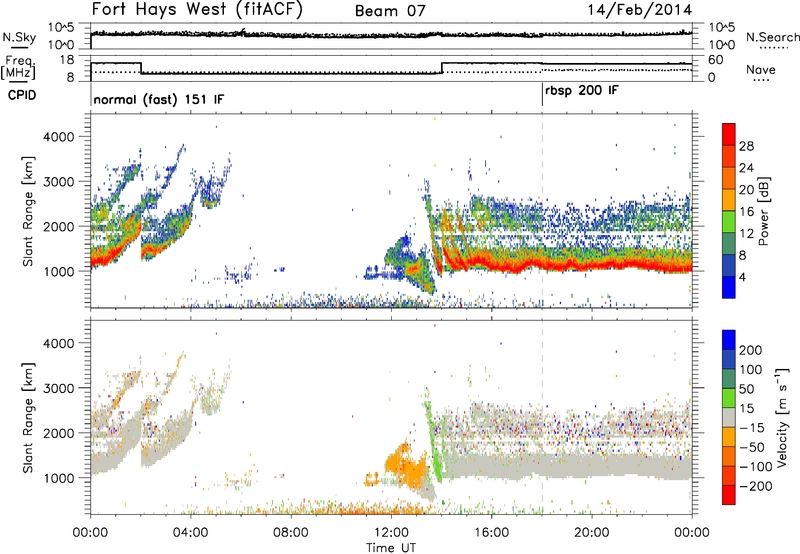This screenshot has width=800, height=554.
Task: Click the blue bottom segment of Power colorbar
Action: [729, 287]
